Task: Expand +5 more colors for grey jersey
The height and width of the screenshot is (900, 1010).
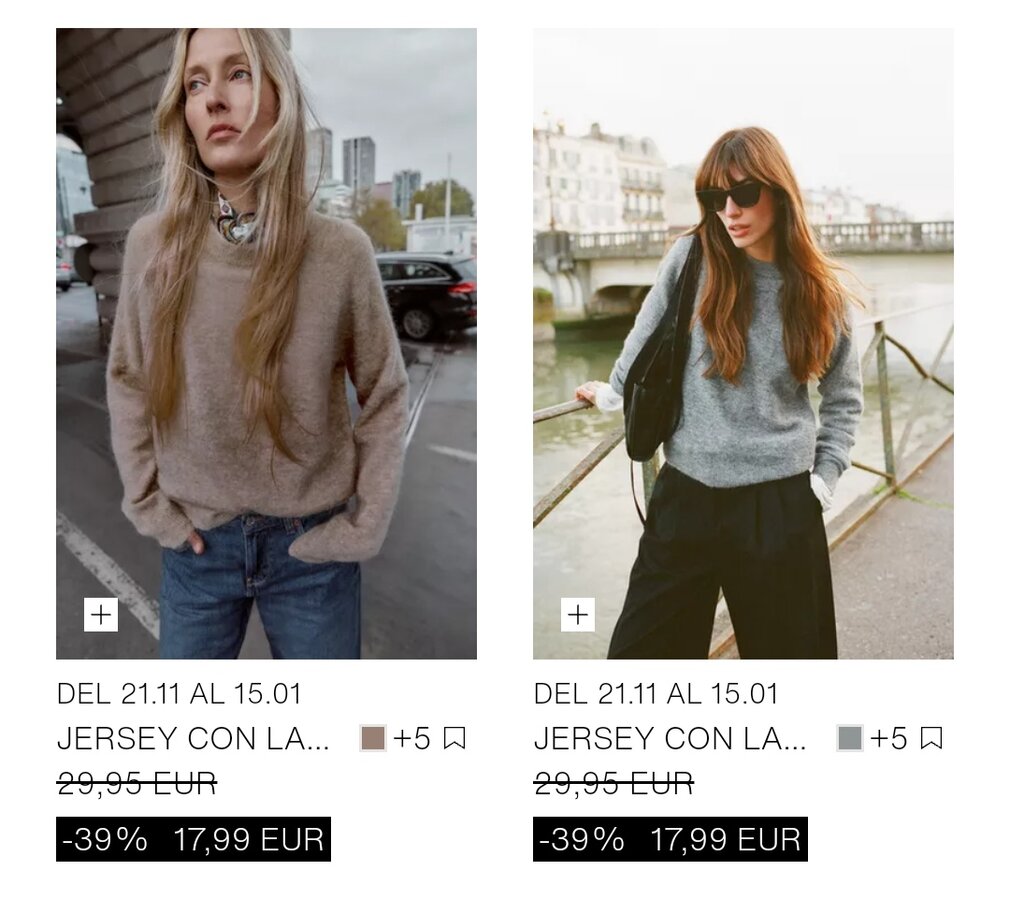Action: (x=888, y=738)
